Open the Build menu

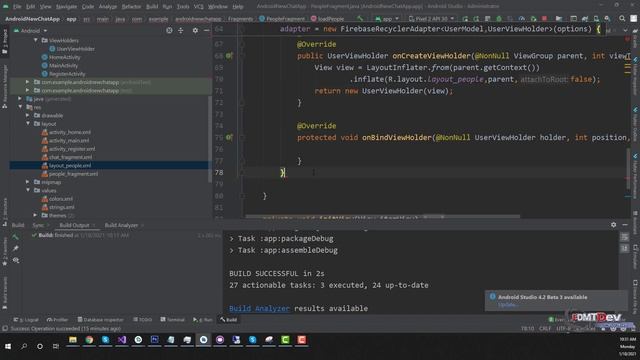[x=152, y=7]
